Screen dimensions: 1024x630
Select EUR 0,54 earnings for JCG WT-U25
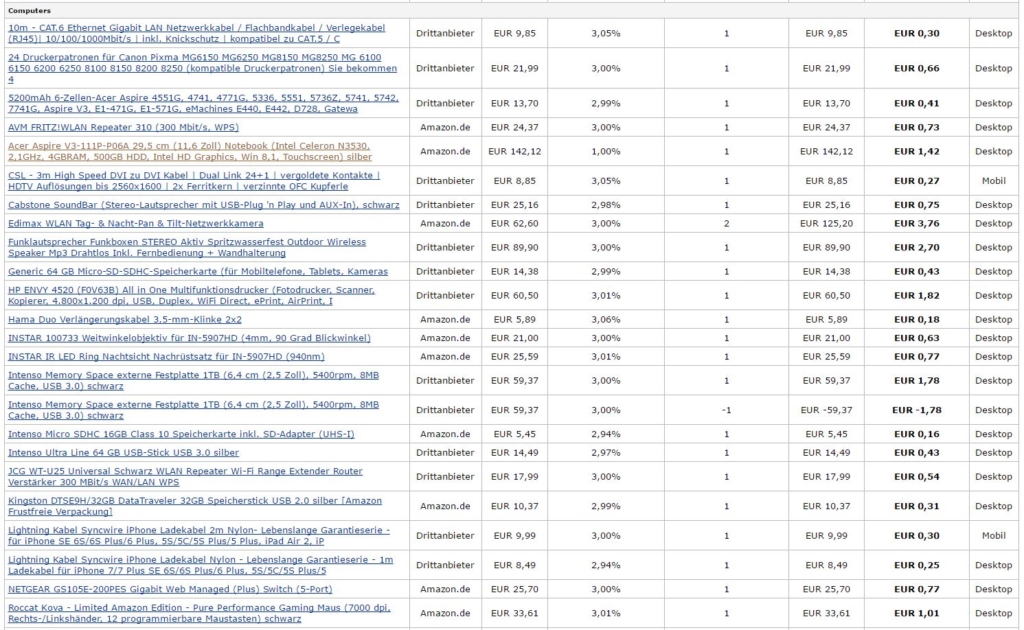916,477
